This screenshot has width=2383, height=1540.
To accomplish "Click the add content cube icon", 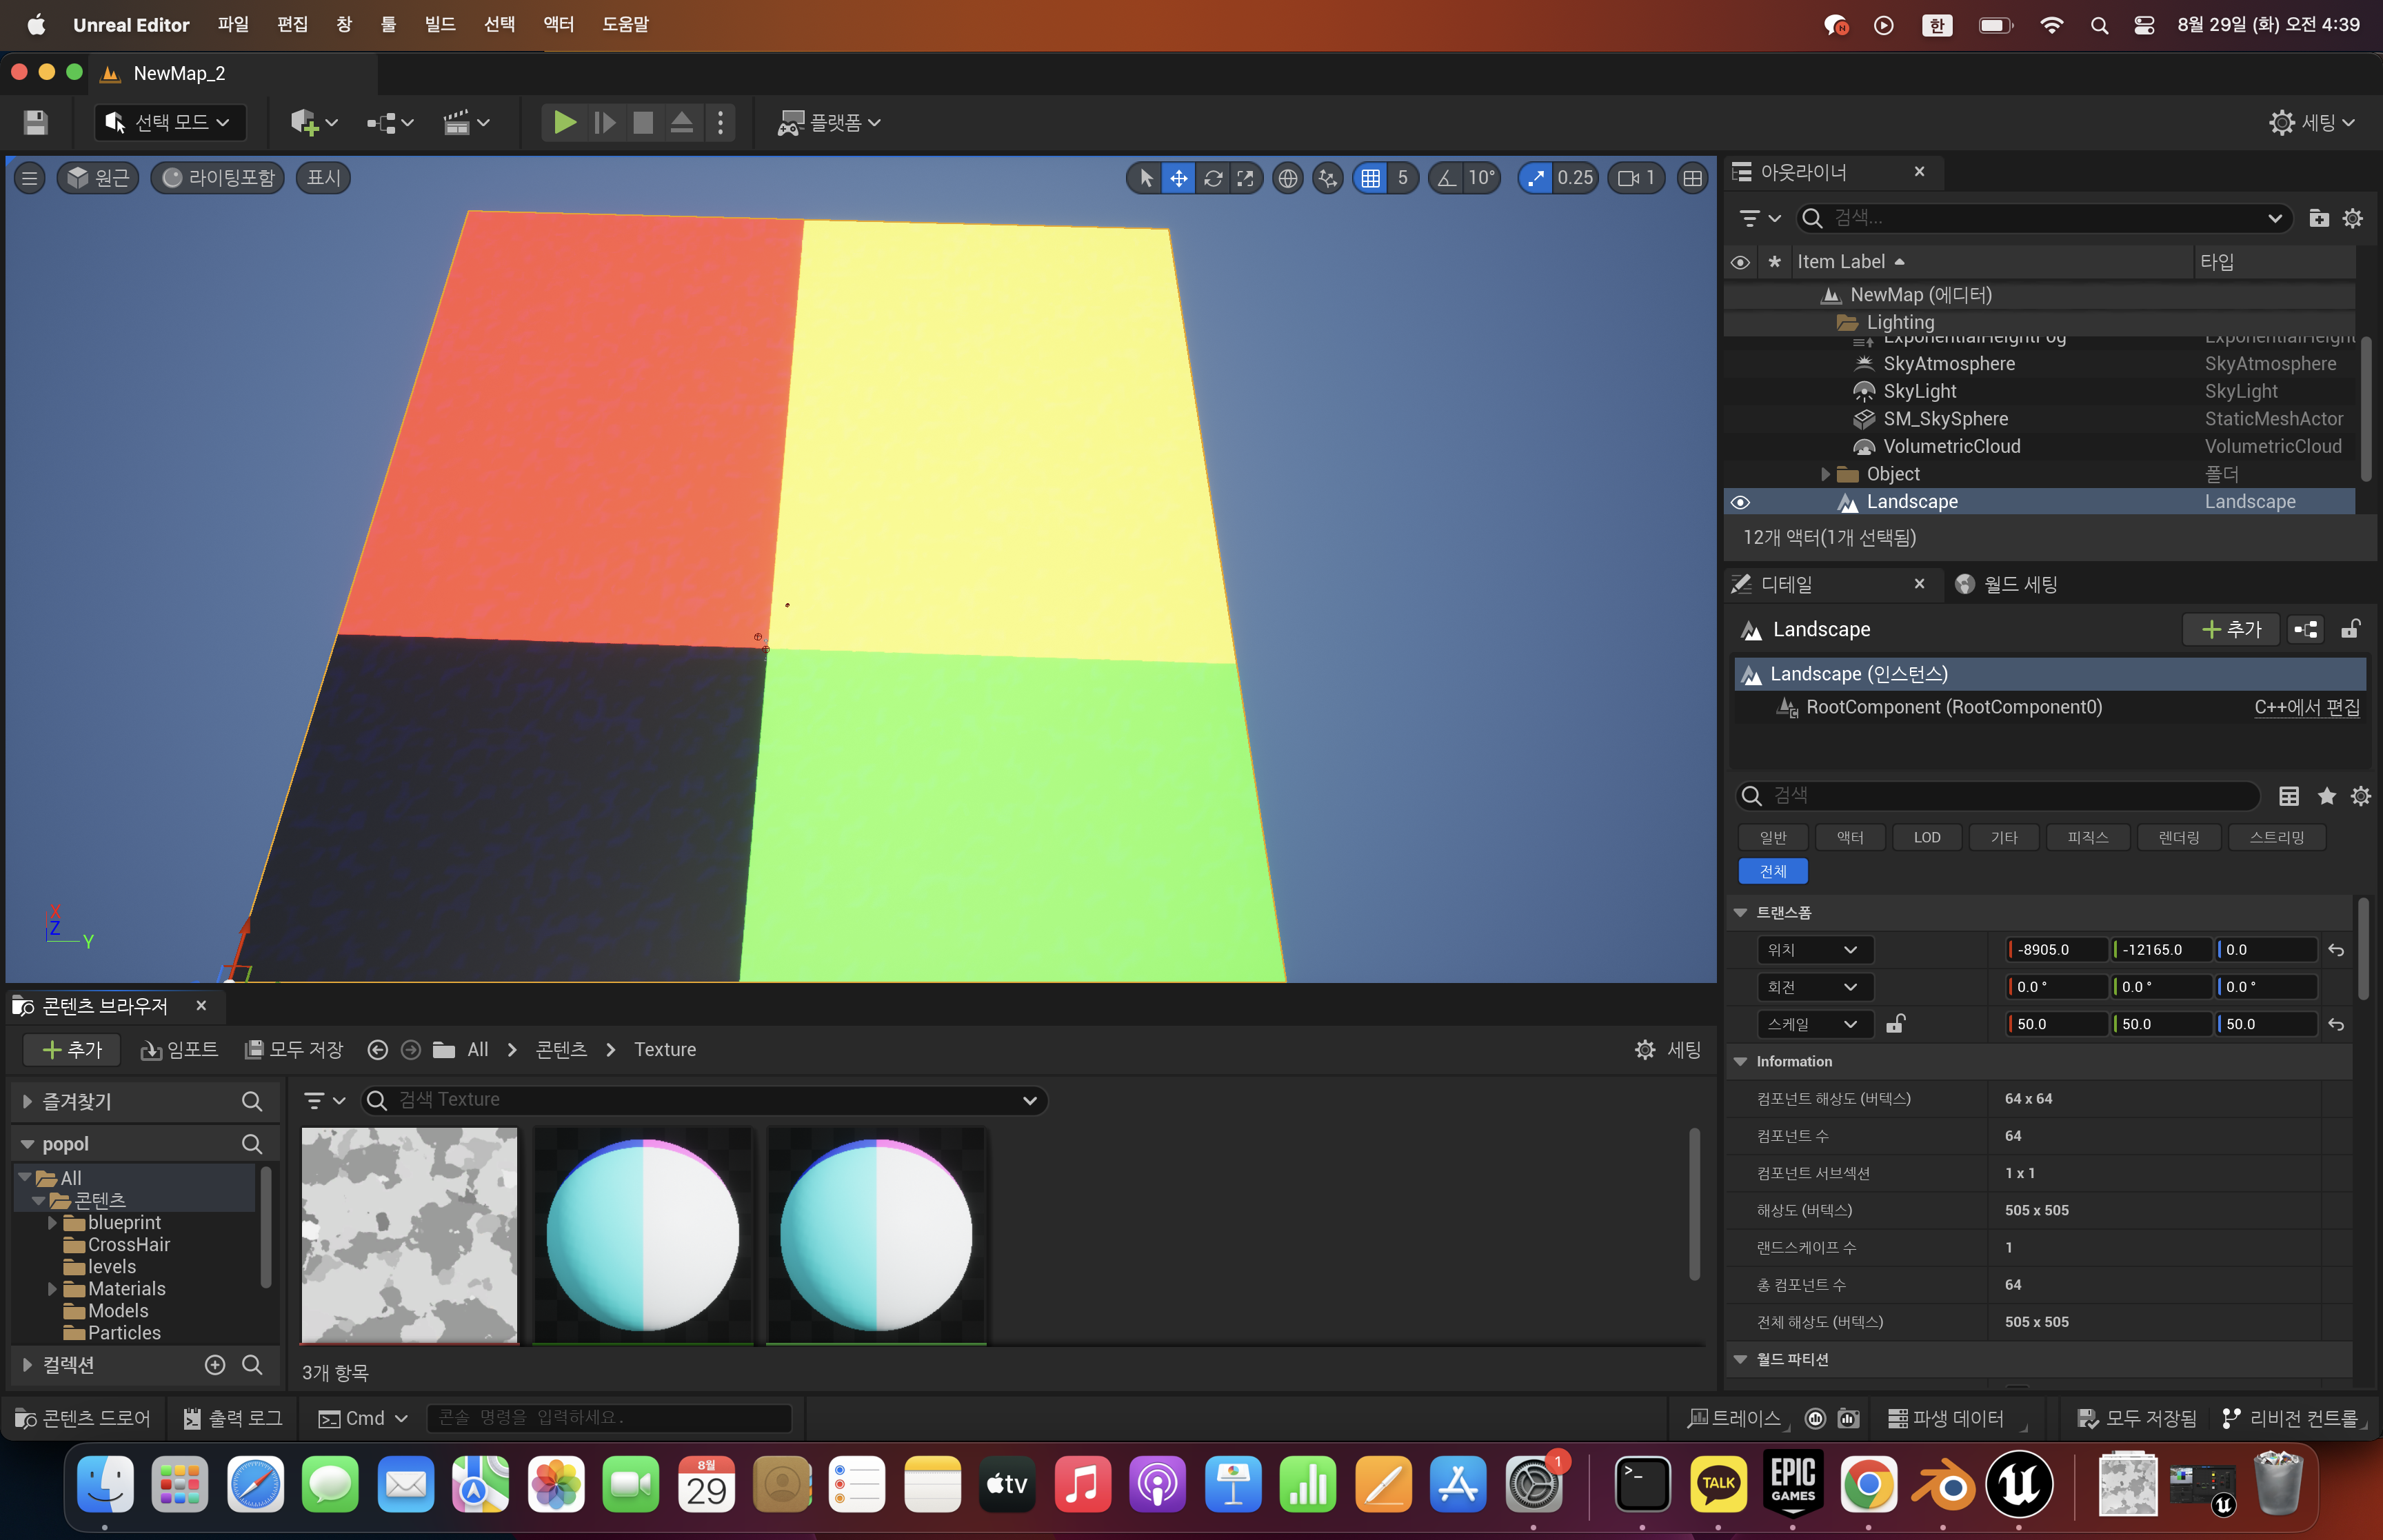I will pyautogui.click(x=304, y=122).
